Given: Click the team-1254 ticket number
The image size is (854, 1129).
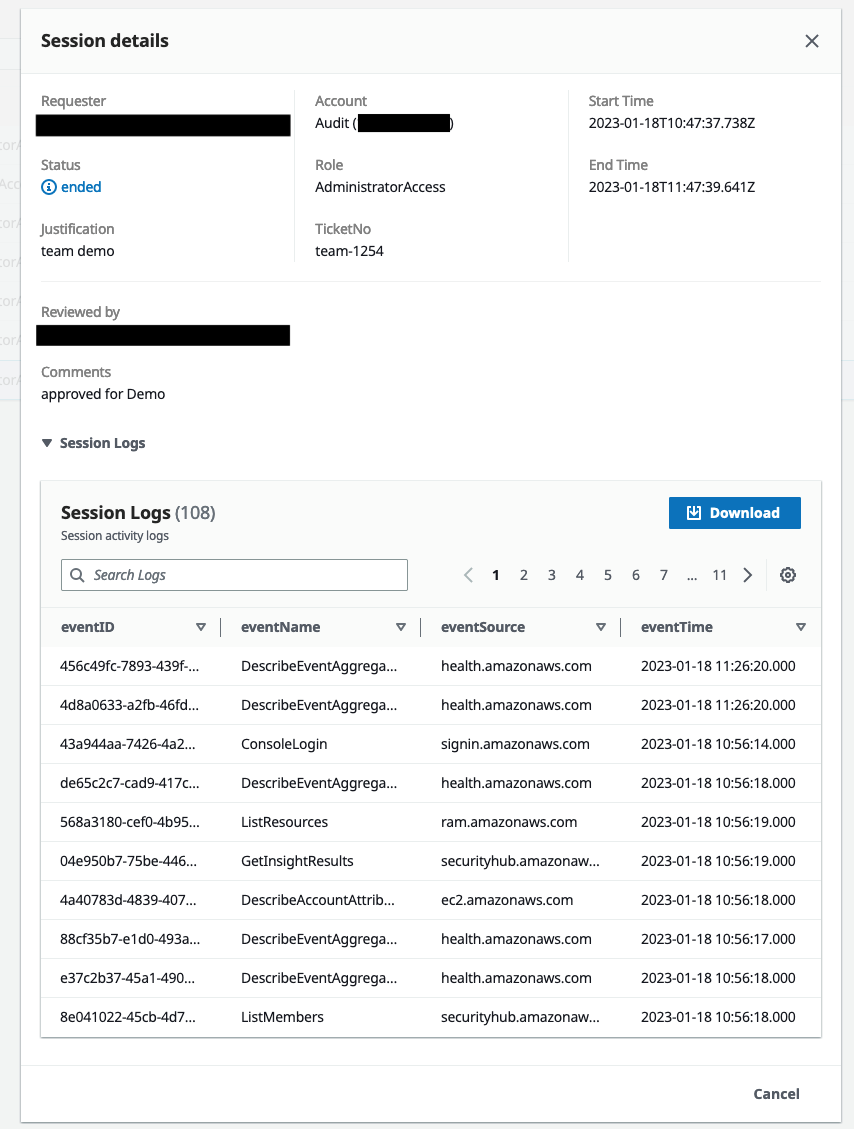Looking at the screenshot, I should pos(349,251).
